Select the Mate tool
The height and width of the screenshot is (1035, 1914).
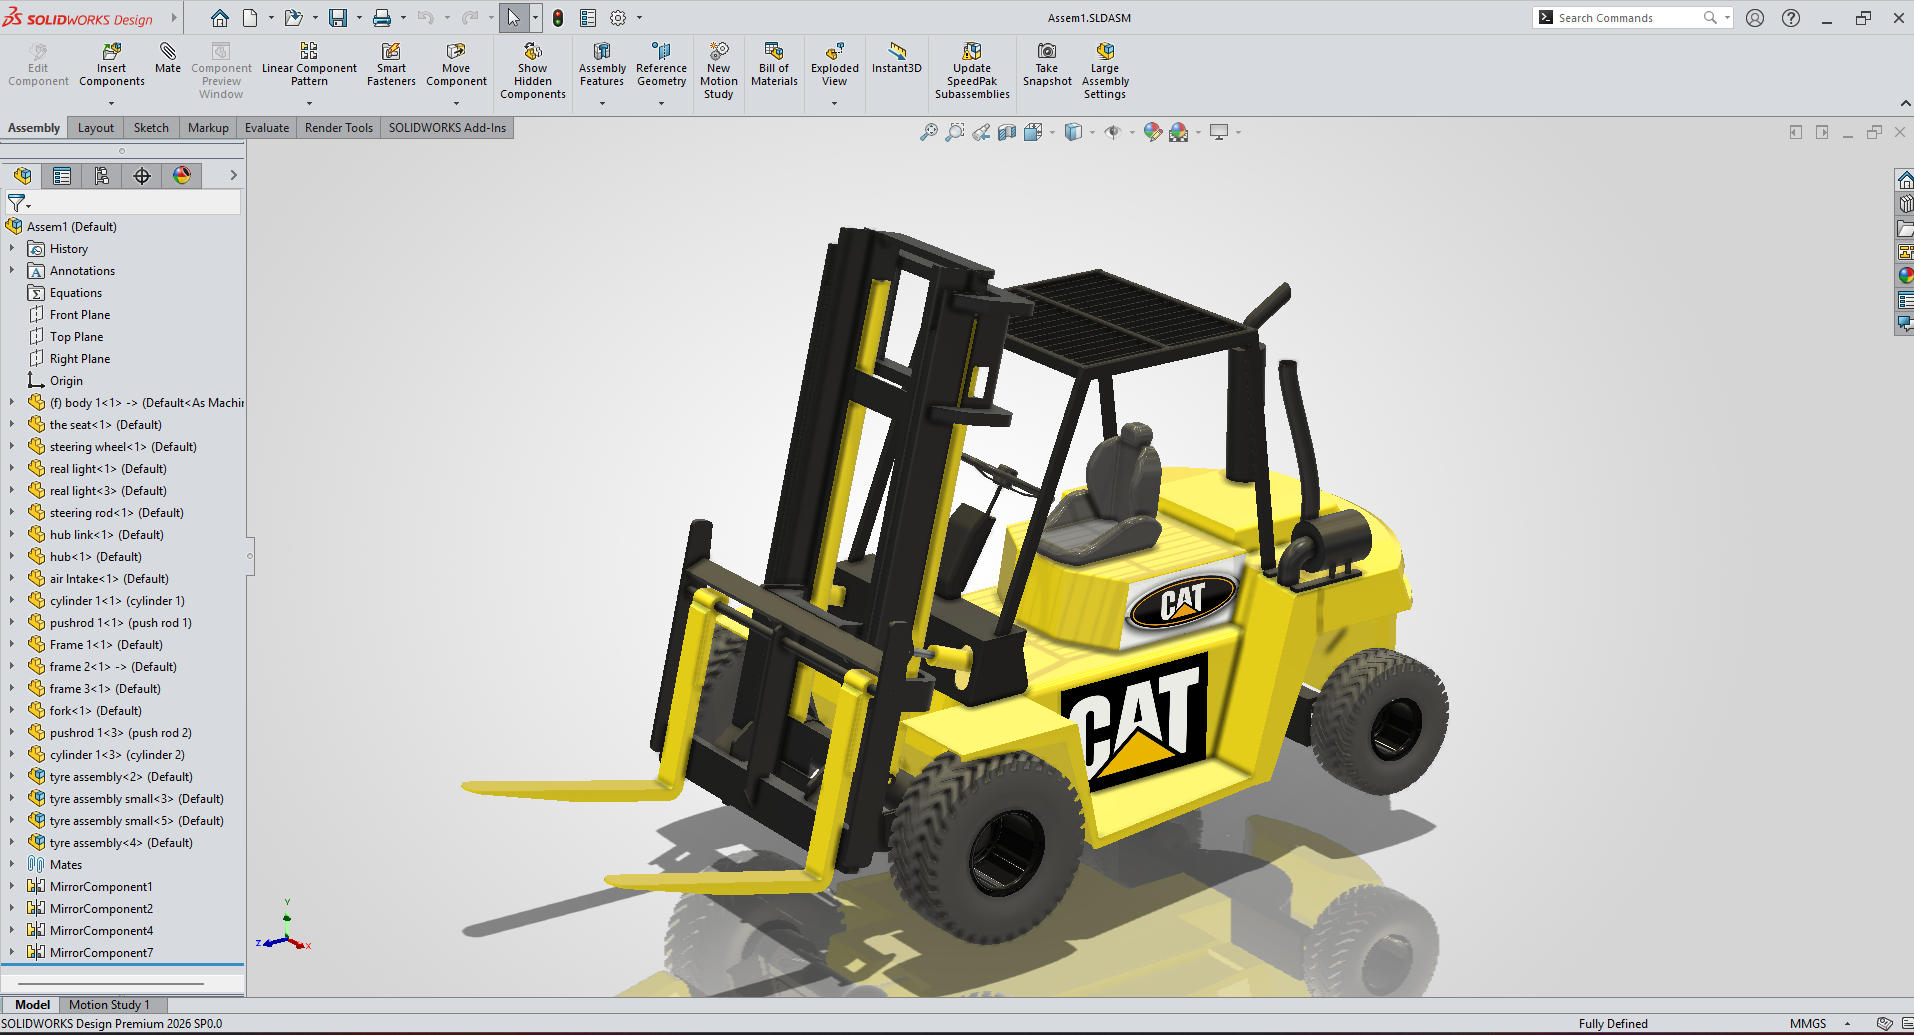tap(168, 58)
